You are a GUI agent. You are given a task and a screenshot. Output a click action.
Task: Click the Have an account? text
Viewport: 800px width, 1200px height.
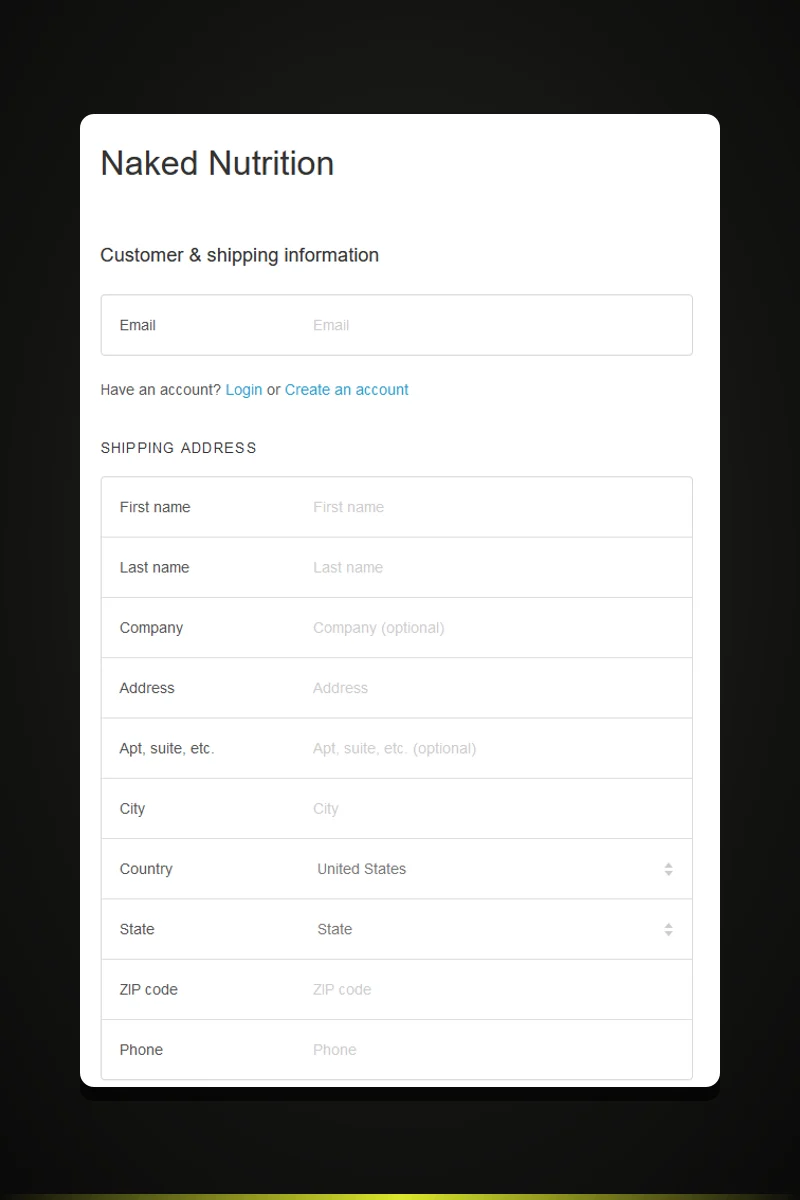click(x=161, y=390)
